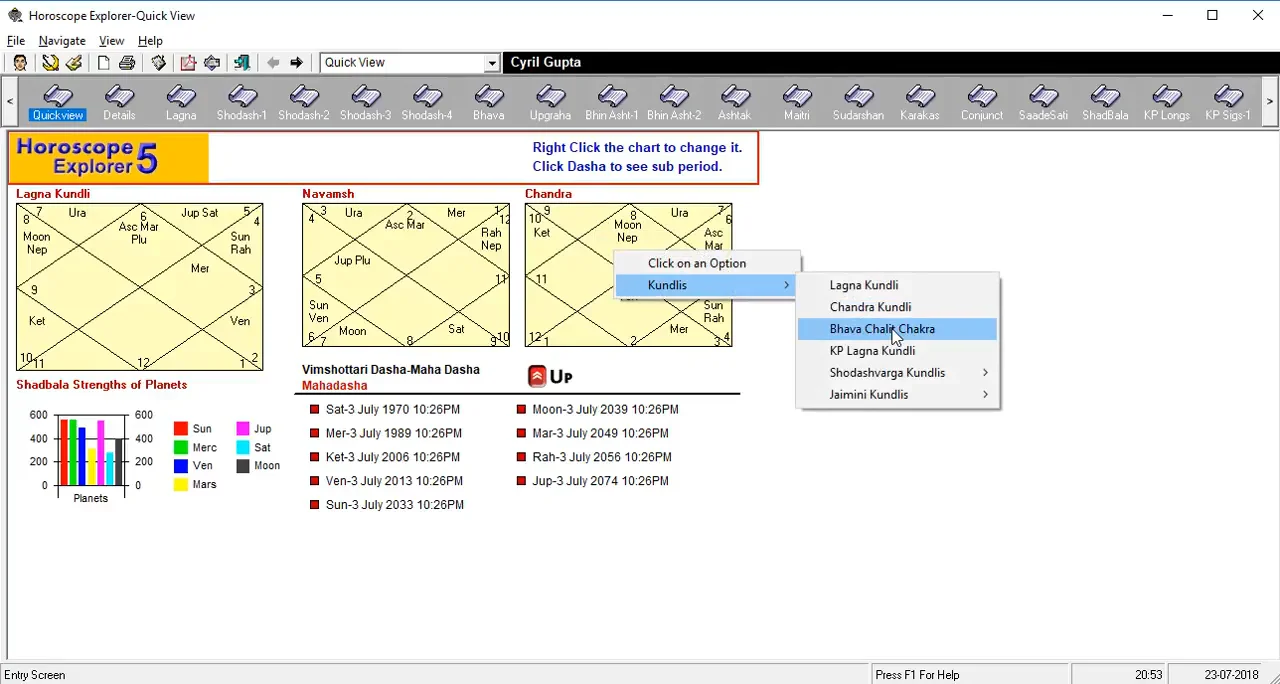
Task: Click the forward arrow navigation icon
Action: 296,63
